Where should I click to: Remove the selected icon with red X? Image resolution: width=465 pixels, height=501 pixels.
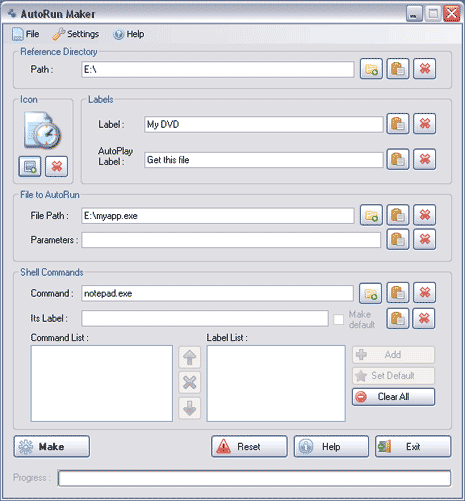57,166
